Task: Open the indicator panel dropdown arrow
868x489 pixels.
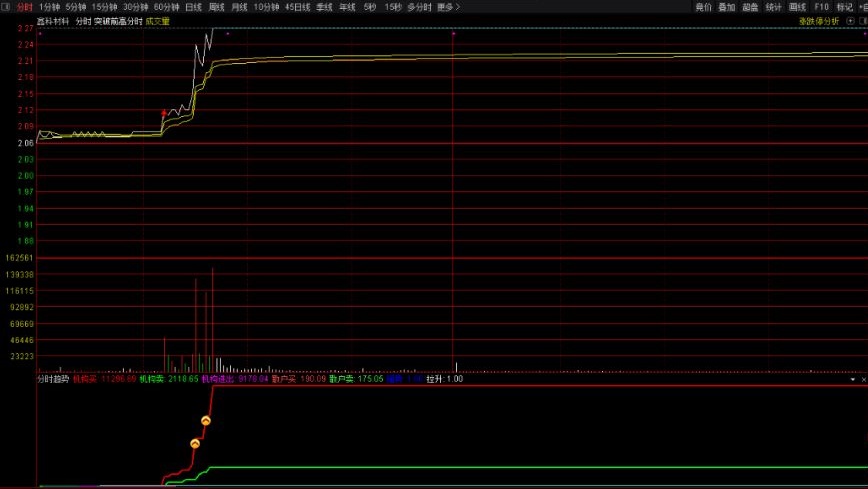Action: tap(852, 379)
